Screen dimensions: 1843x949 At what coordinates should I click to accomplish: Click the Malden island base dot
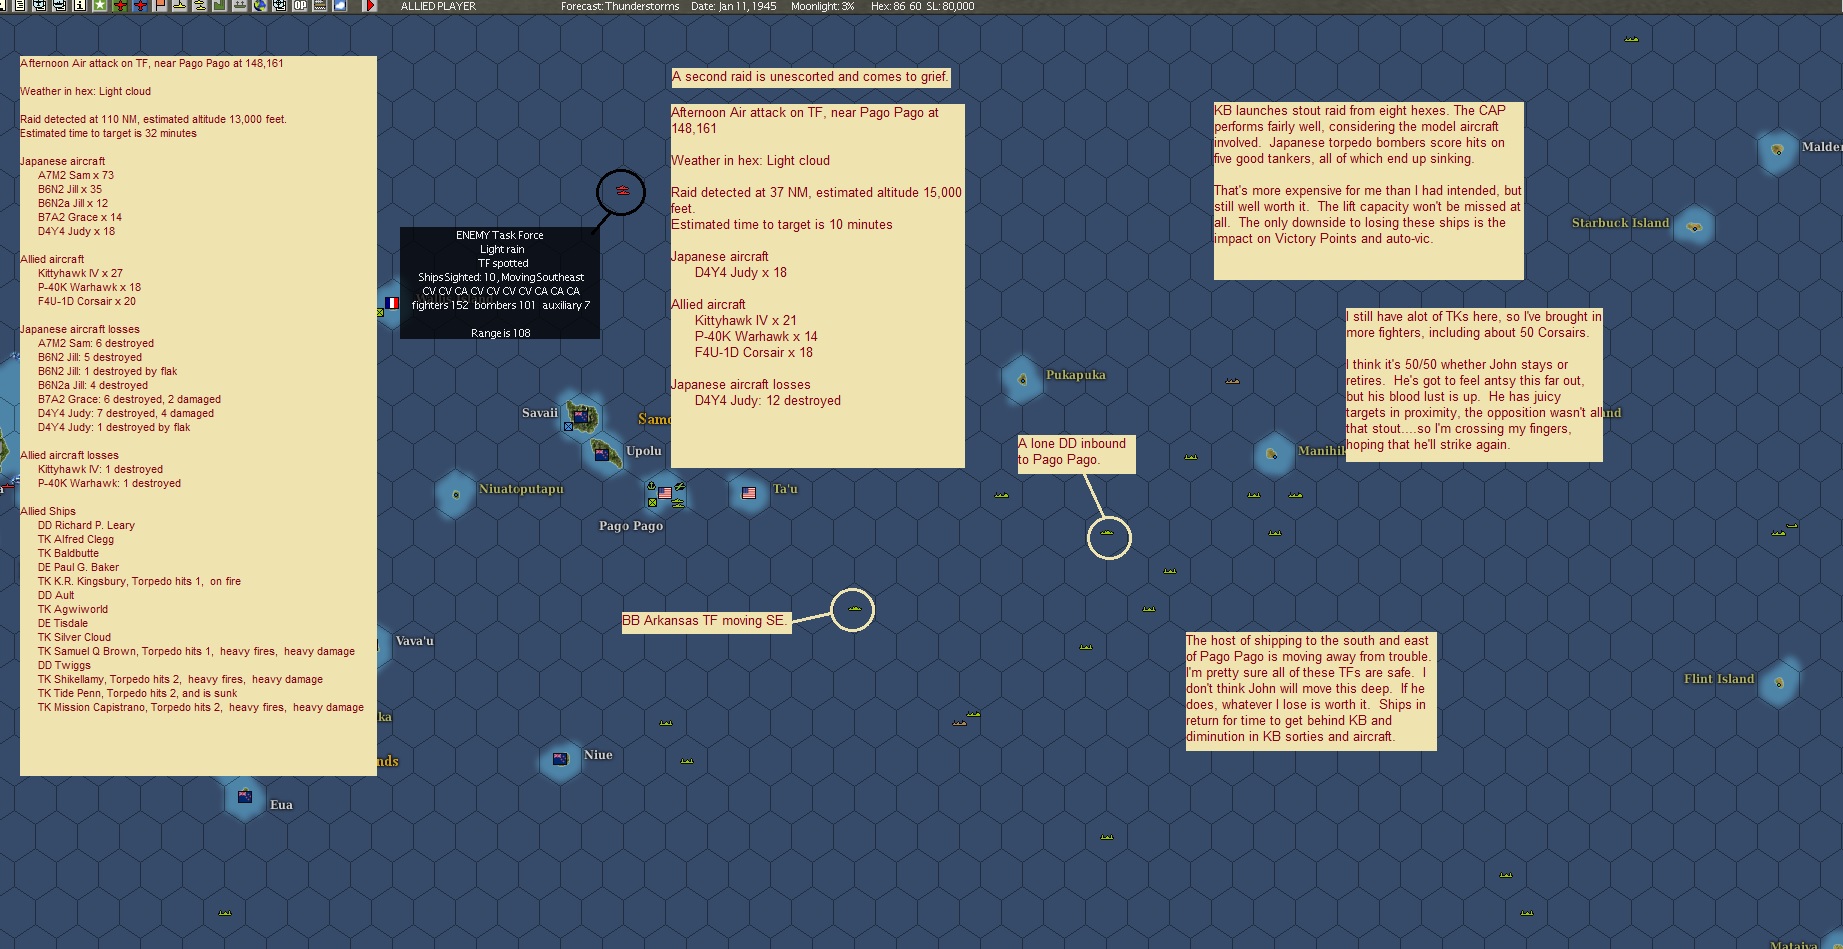click(1777, 150)
